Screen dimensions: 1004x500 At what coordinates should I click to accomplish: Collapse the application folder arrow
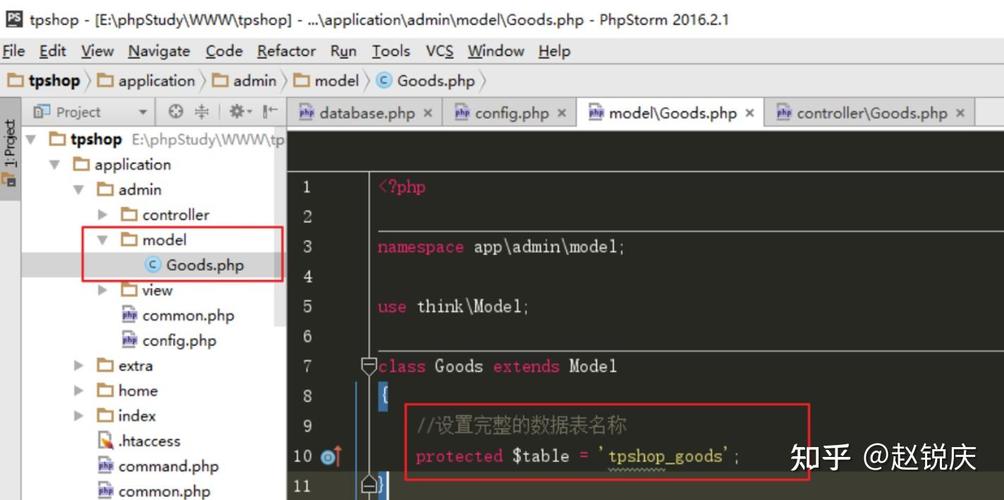pyautogui.click(x=55, y=165)
